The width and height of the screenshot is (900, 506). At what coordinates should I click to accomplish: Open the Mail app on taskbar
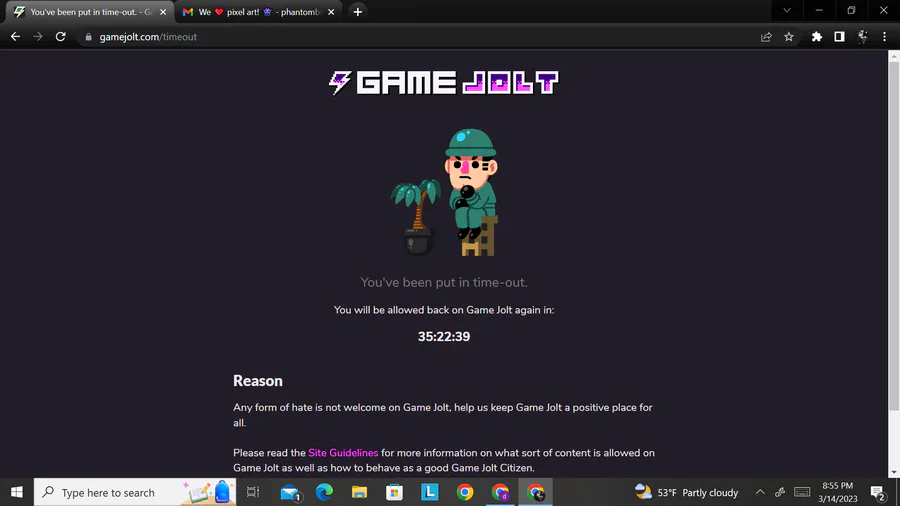click(x=290, y=492)
